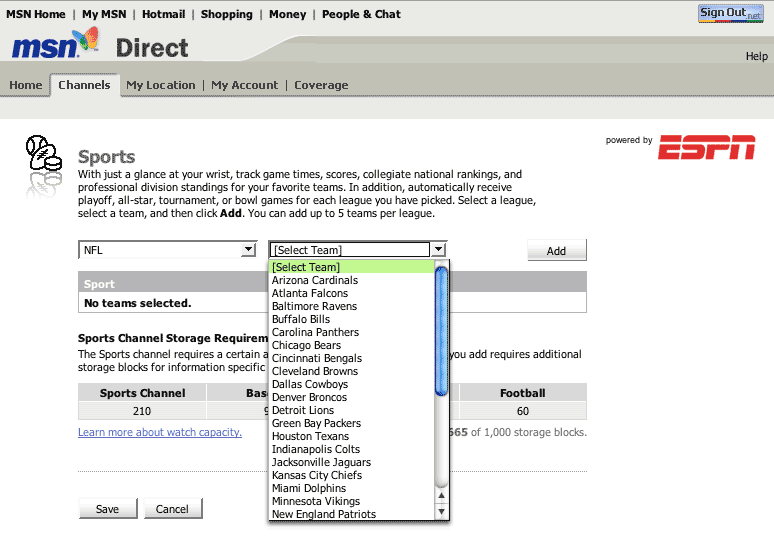The image size is (774, 558).
Task: Choose Detroit Lions from the list
Action: 352,410
